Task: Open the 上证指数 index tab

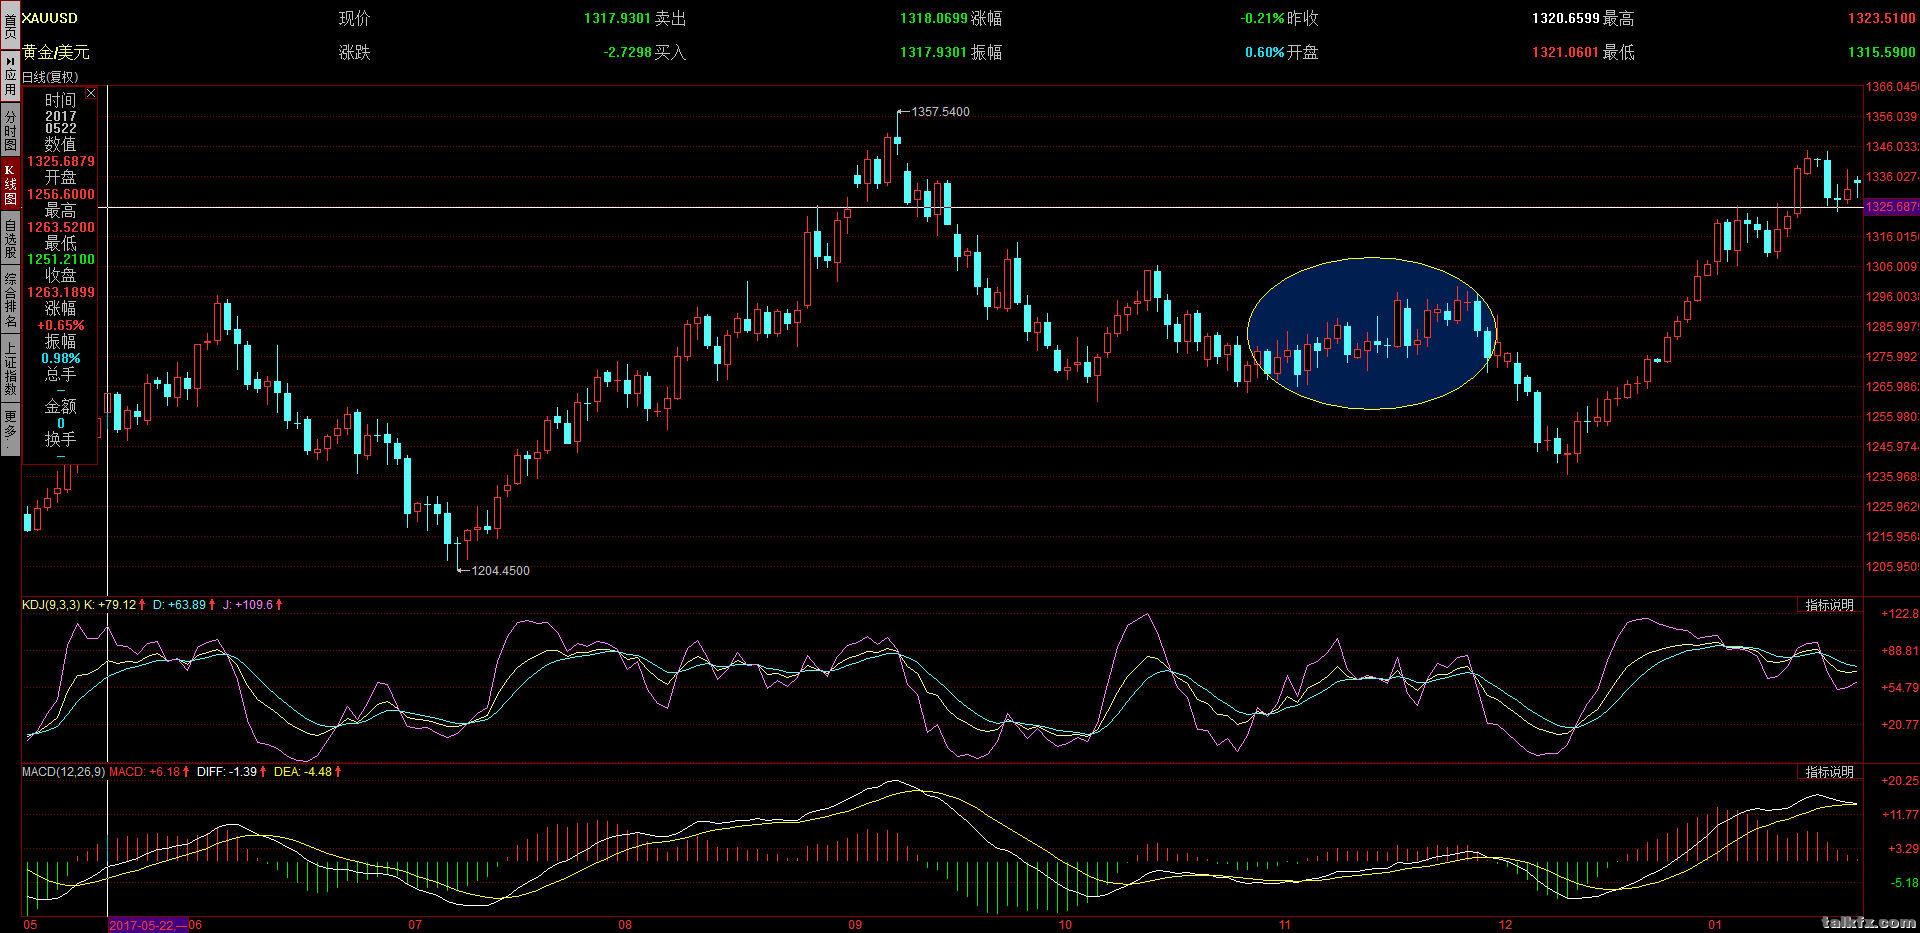Action: [10, 368]
